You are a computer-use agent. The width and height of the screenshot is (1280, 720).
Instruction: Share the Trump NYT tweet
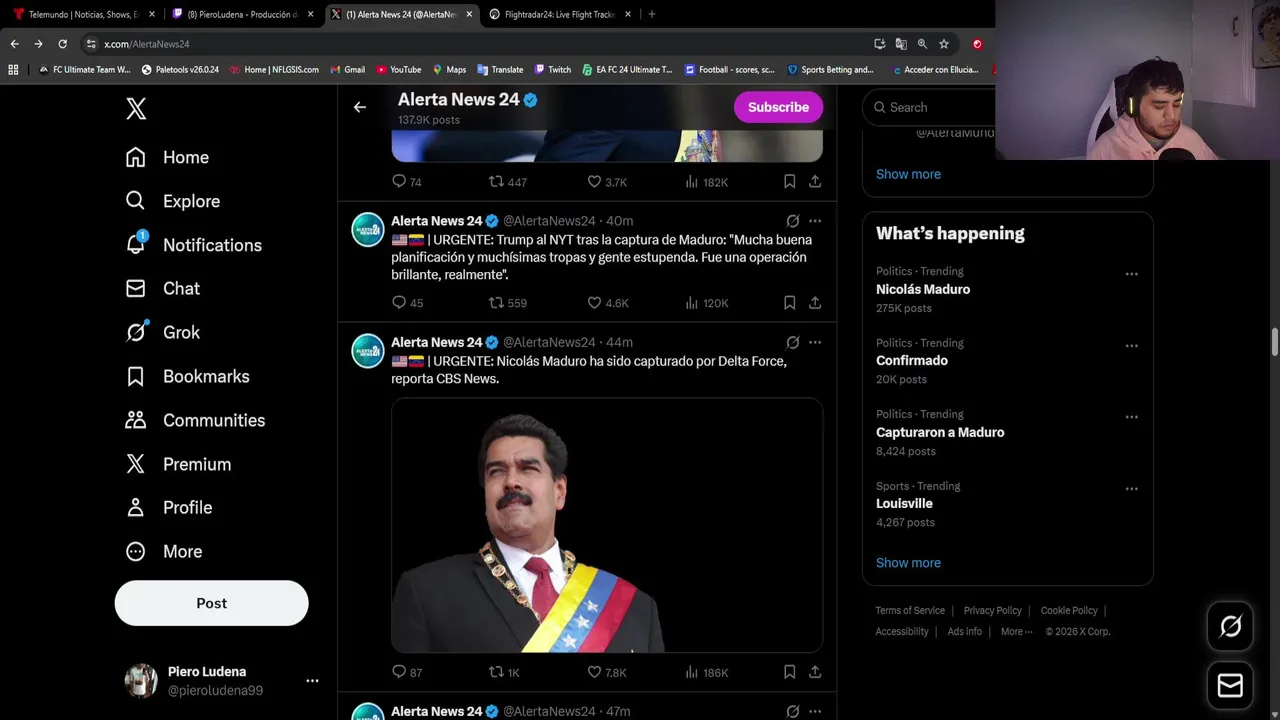tap(815, 303)
